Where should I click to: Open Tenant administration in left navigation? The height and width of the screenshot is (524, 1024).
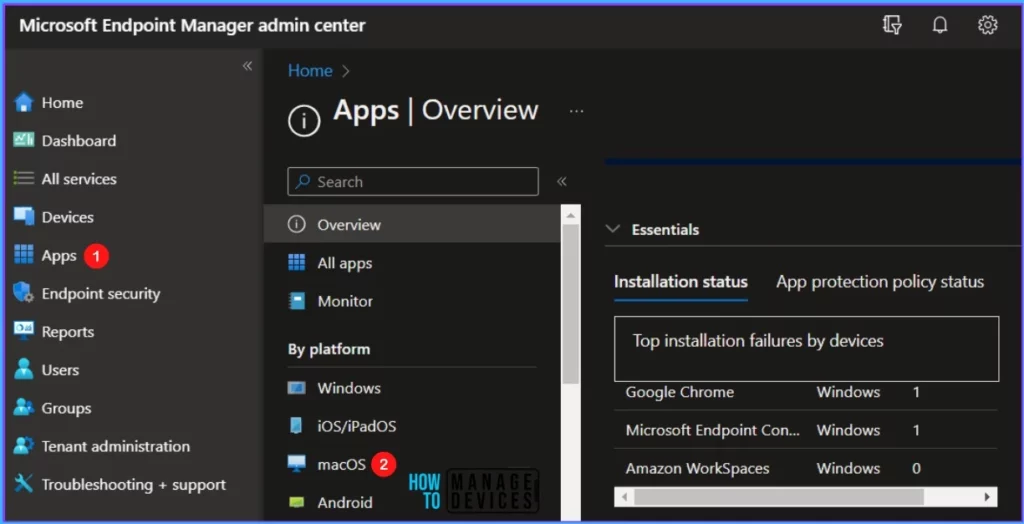(x=116, y=446)
